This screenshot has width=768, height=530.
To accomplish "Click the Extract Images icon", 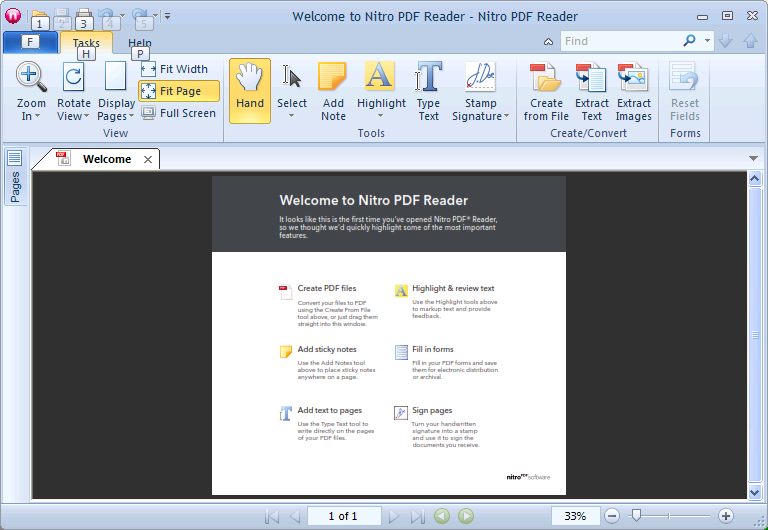I will pos(633,77).
